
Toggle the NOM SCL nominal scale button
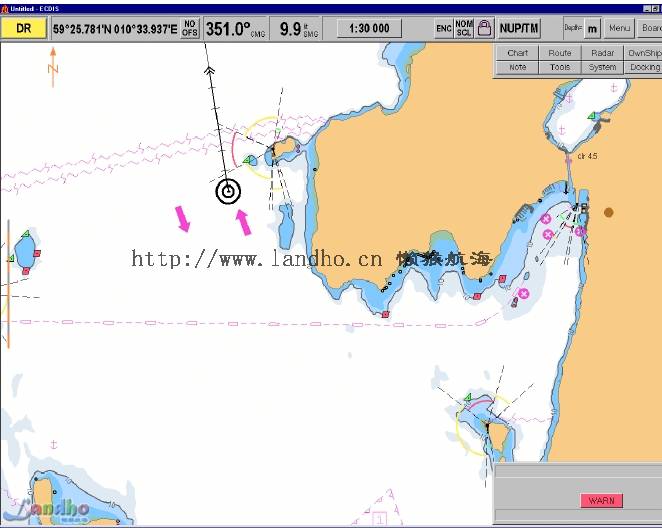click(x=464, y=28)
